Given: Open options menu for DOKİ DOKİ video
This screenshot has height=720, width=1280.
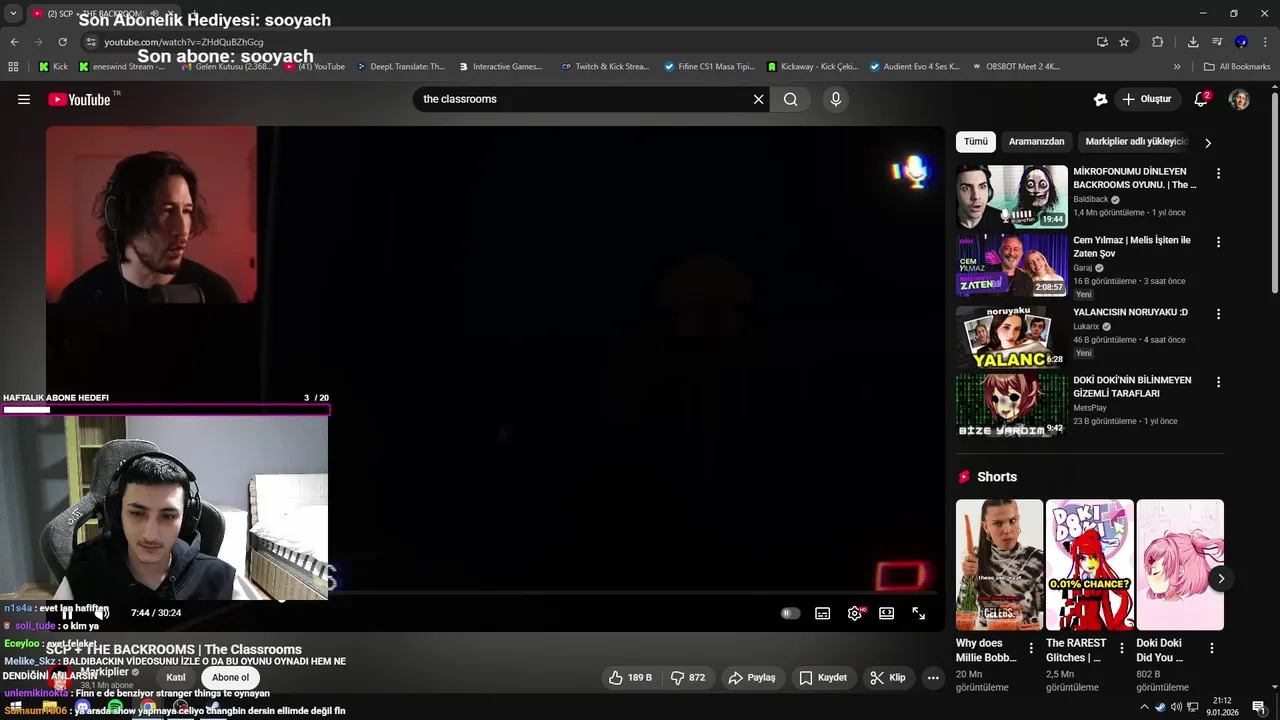Looking at the screenshot, I should click(1218, 382).
